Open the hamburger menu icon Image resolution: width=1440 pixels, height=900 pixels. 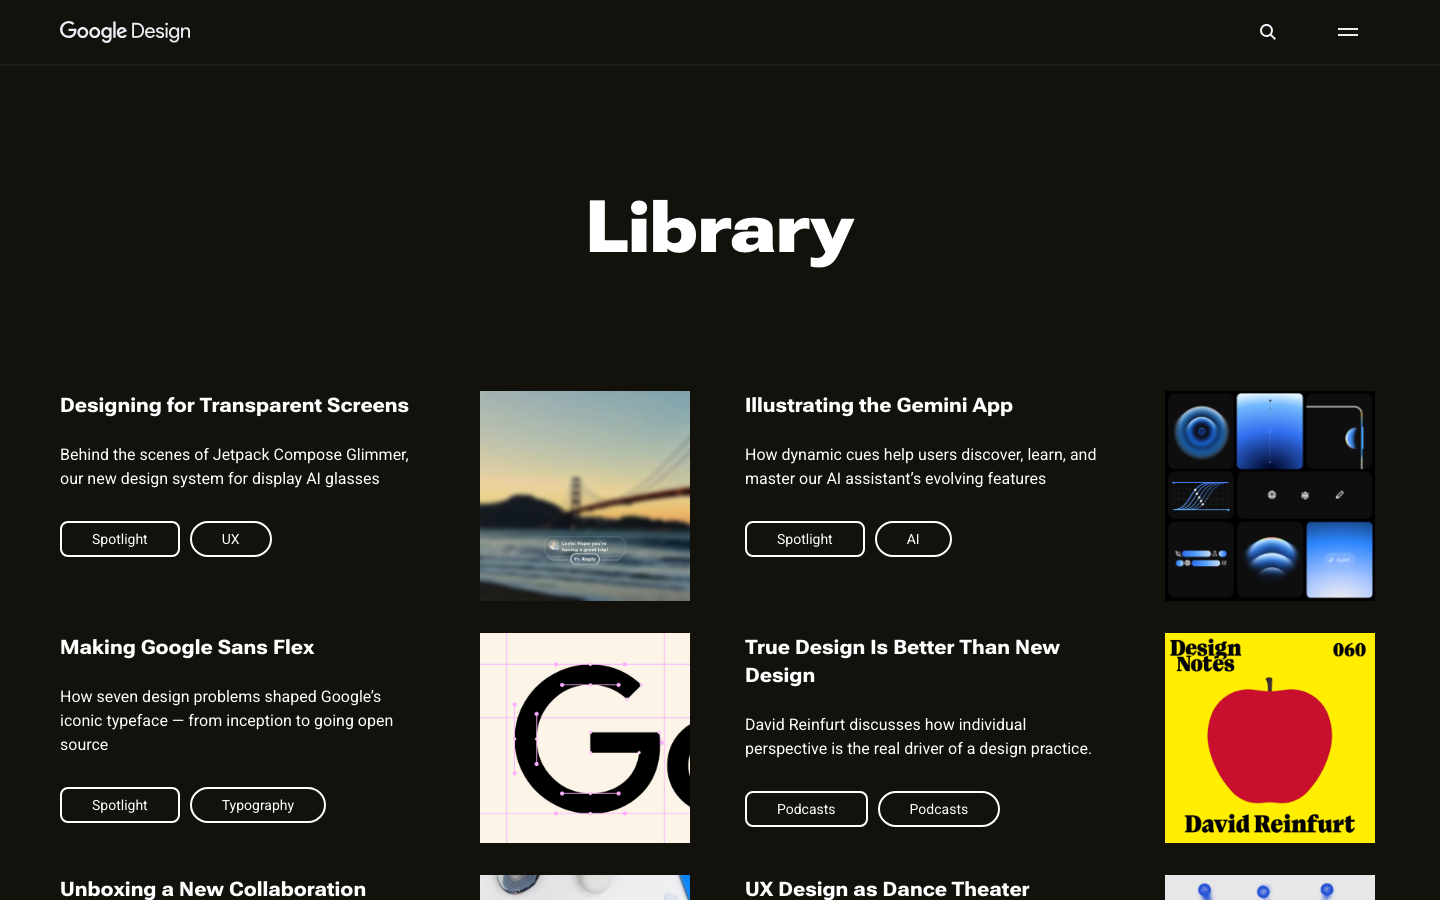(1347, 32)
